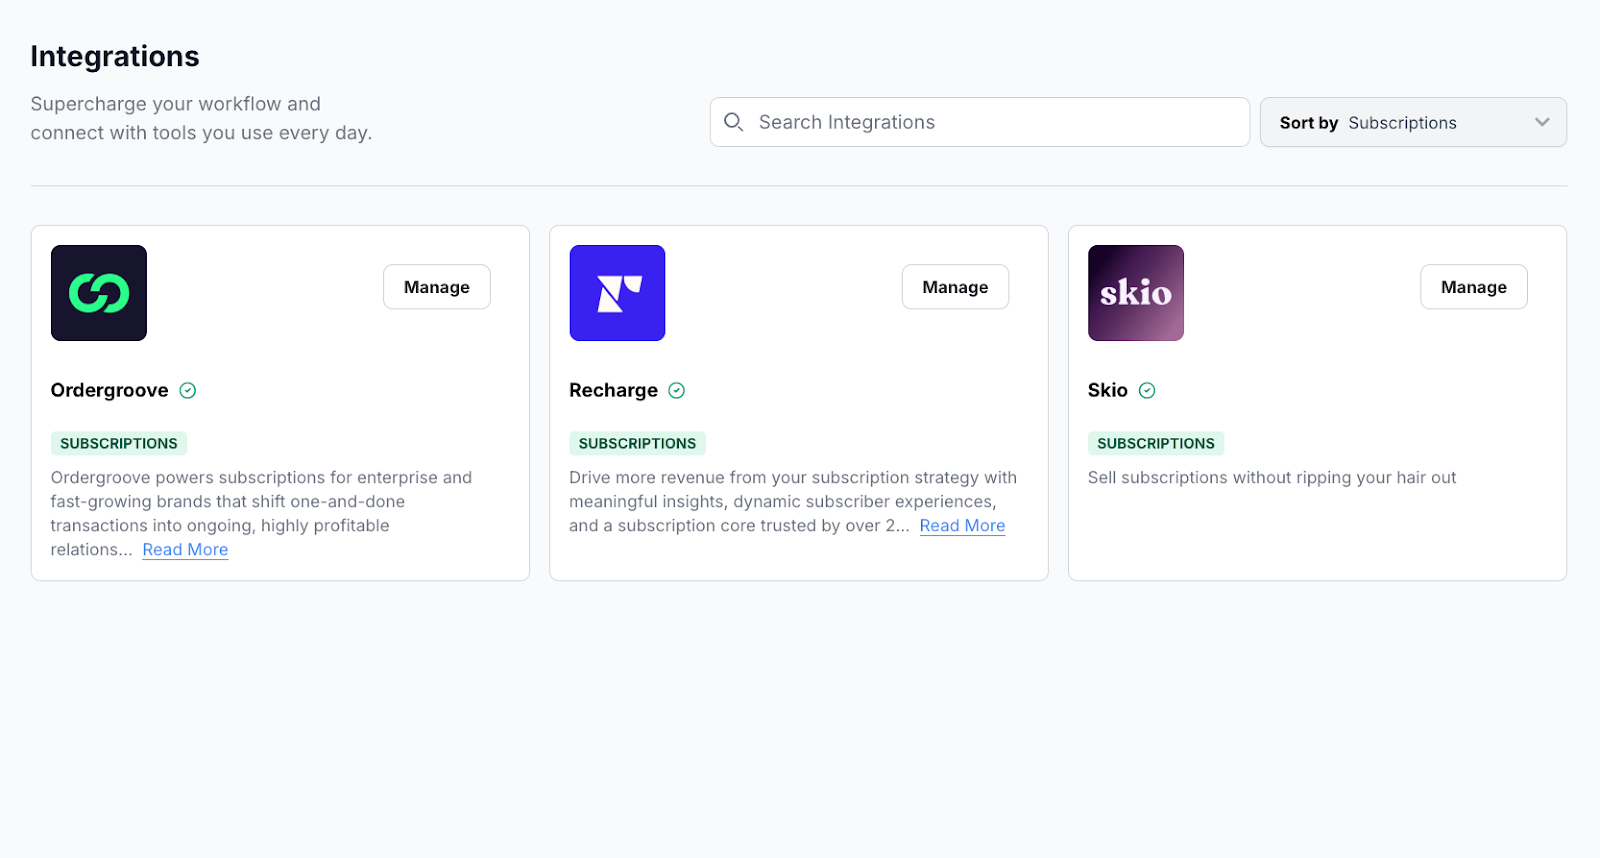Click the Skio logo icon
The height and width of the screenshot is (858, 1600).
(1135, 293)
